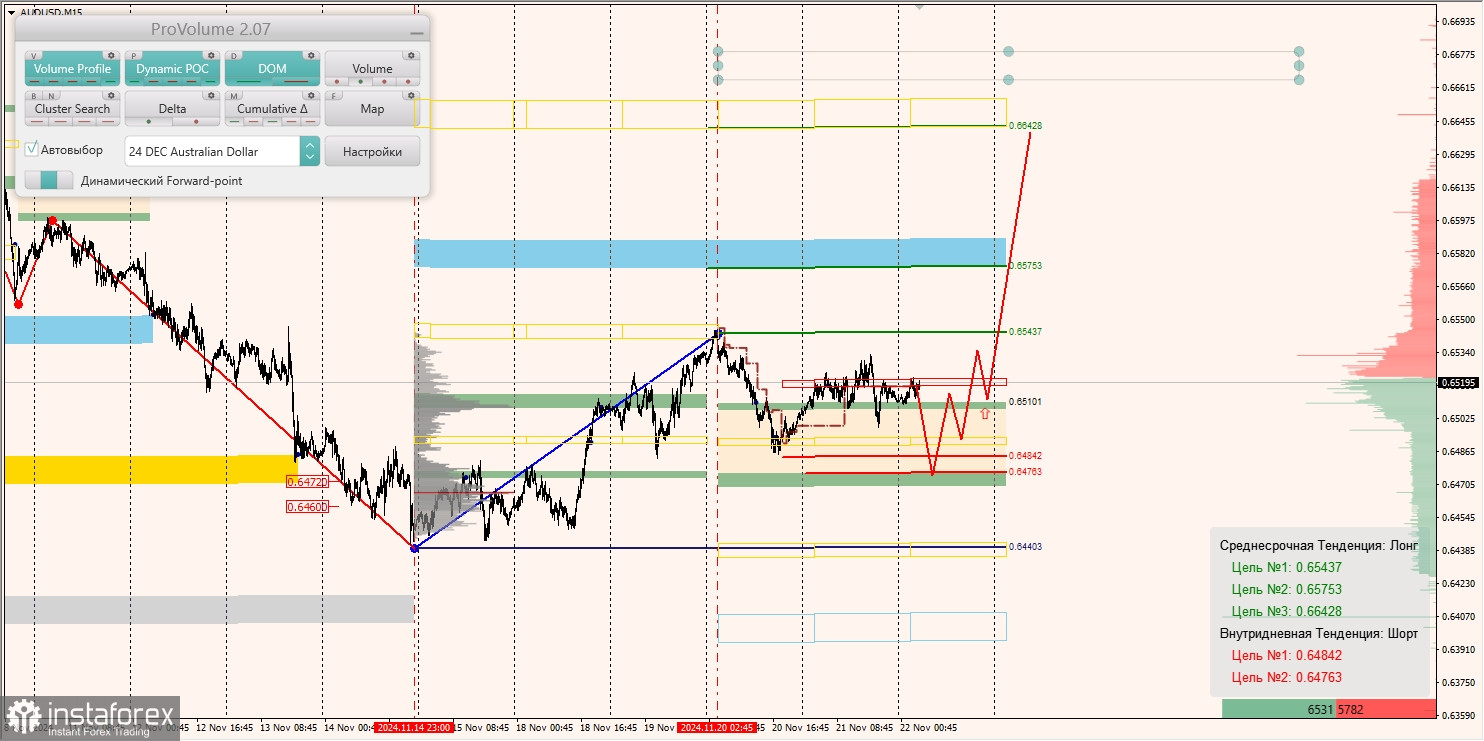Select the green dot segment under Delta
Image resolution: width=1484 pixels, height=741 pixels.
[x=149, y=122]
